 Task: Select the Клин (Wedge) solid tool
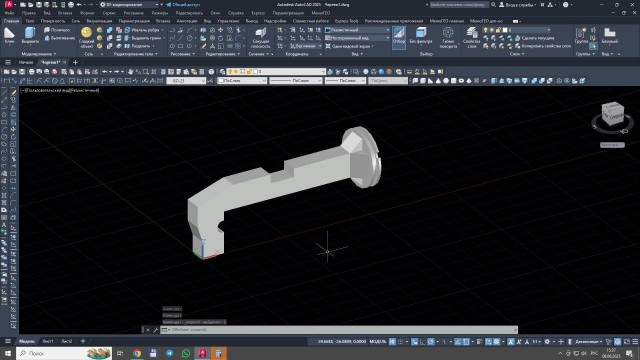(x=9, y=36)
